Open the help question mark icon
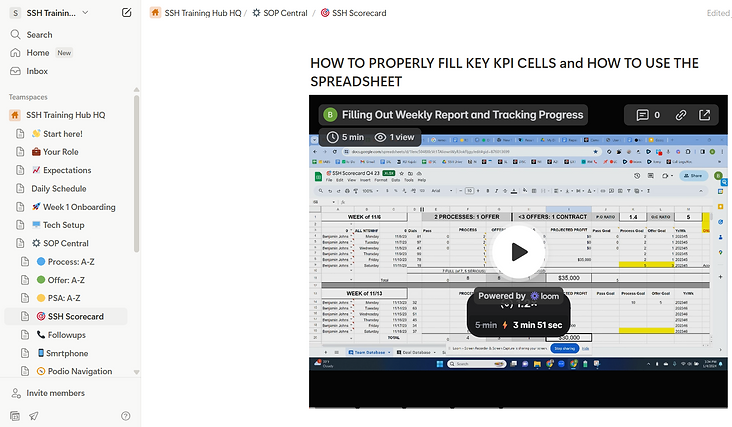 [x=126, y=416]
